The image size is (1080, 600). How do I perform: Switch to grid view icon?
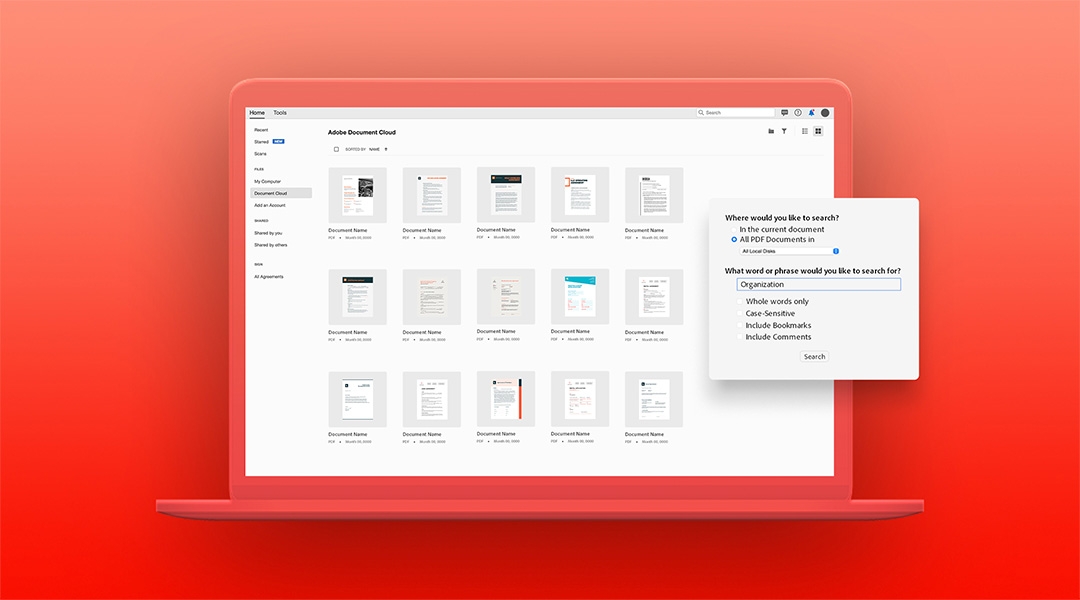coord(818,131)
